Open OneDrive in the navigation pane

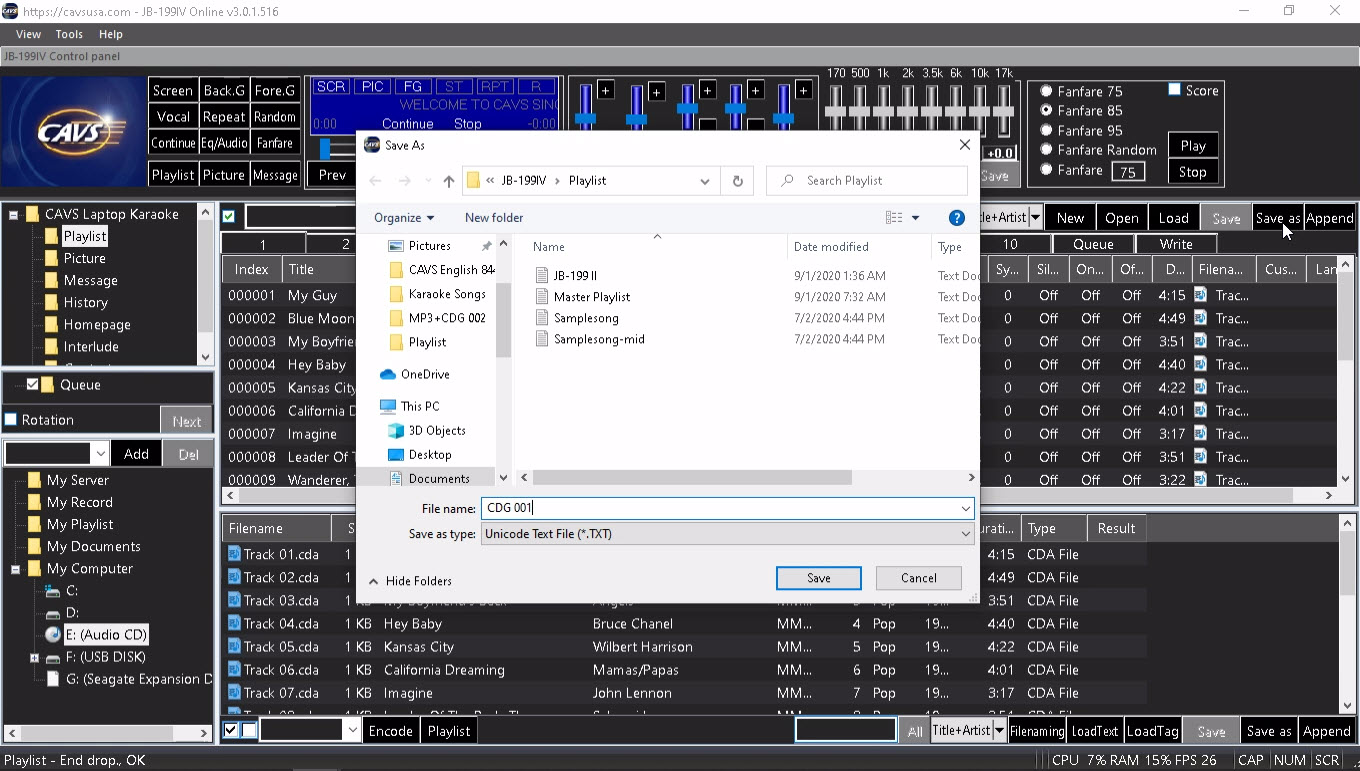pos(413,374)
